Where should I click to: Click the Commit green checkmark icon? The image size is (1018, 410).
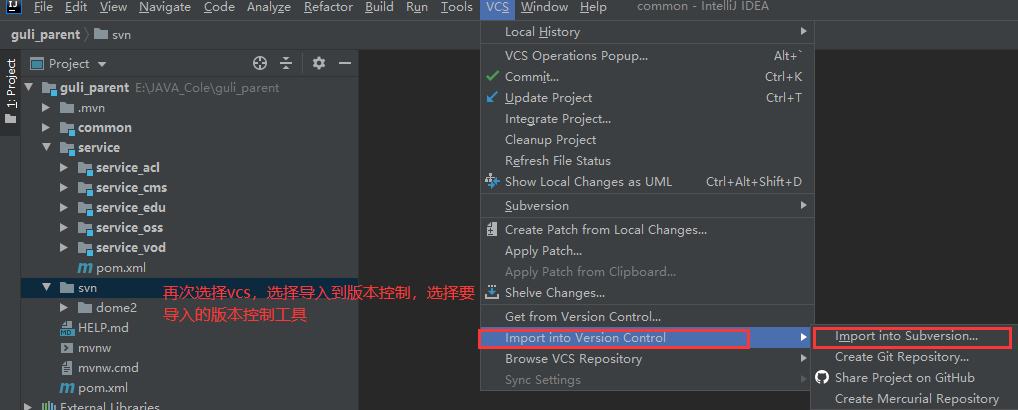pos(493,77)
